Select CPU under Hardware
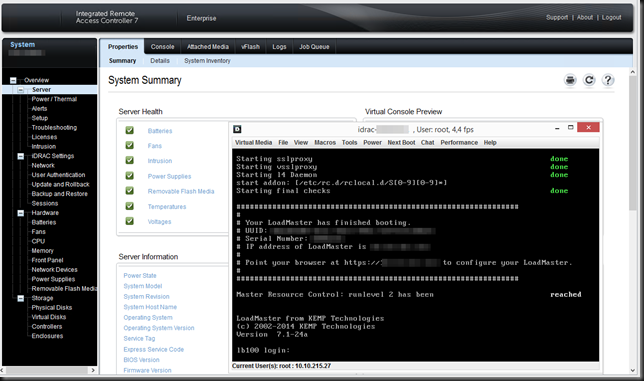 (x=38, y=241)
